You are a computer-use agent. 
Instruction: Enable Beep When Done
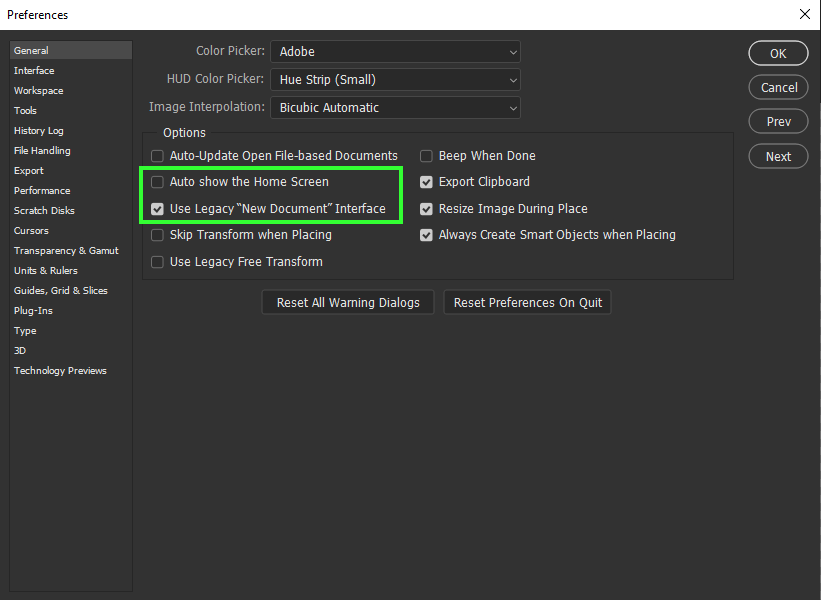[x=426, y=156]
